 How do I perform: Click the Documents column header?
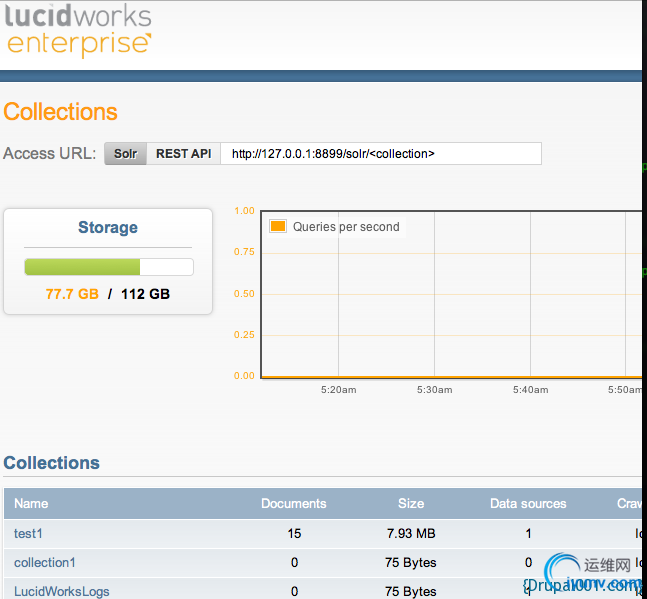point(294,503)
